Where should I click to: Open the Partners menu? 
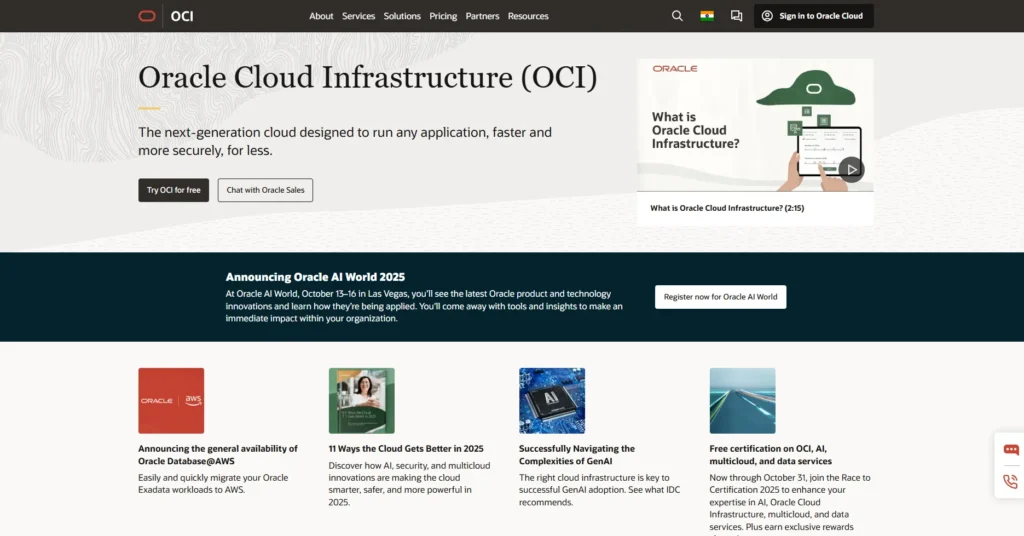[x=482, y=16]
